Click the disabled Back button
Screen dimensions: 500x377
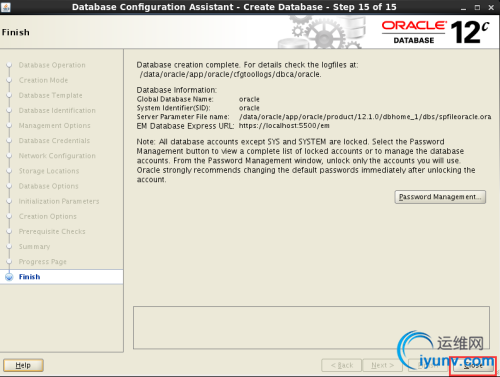(x=341, y=365)
